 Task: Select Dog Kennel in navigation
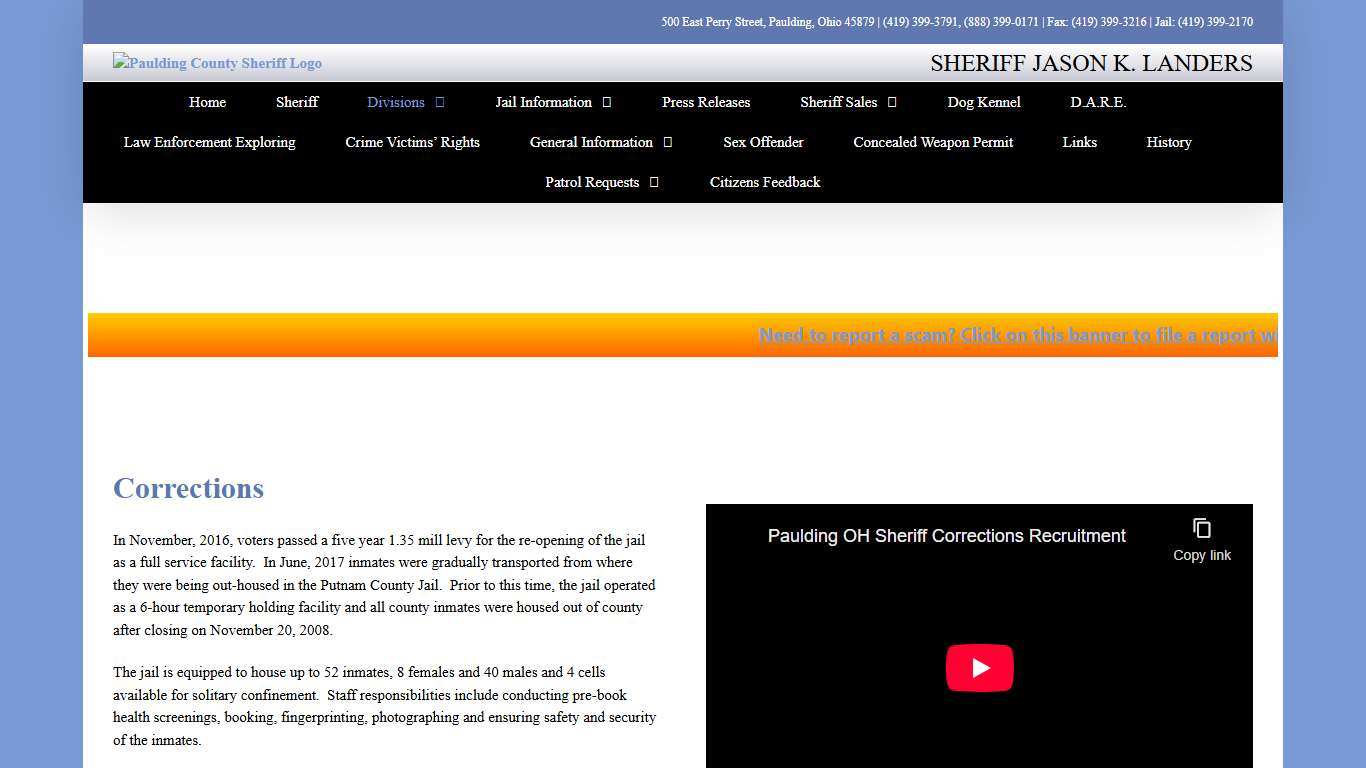pyautogui.click(x=984, y=102)
